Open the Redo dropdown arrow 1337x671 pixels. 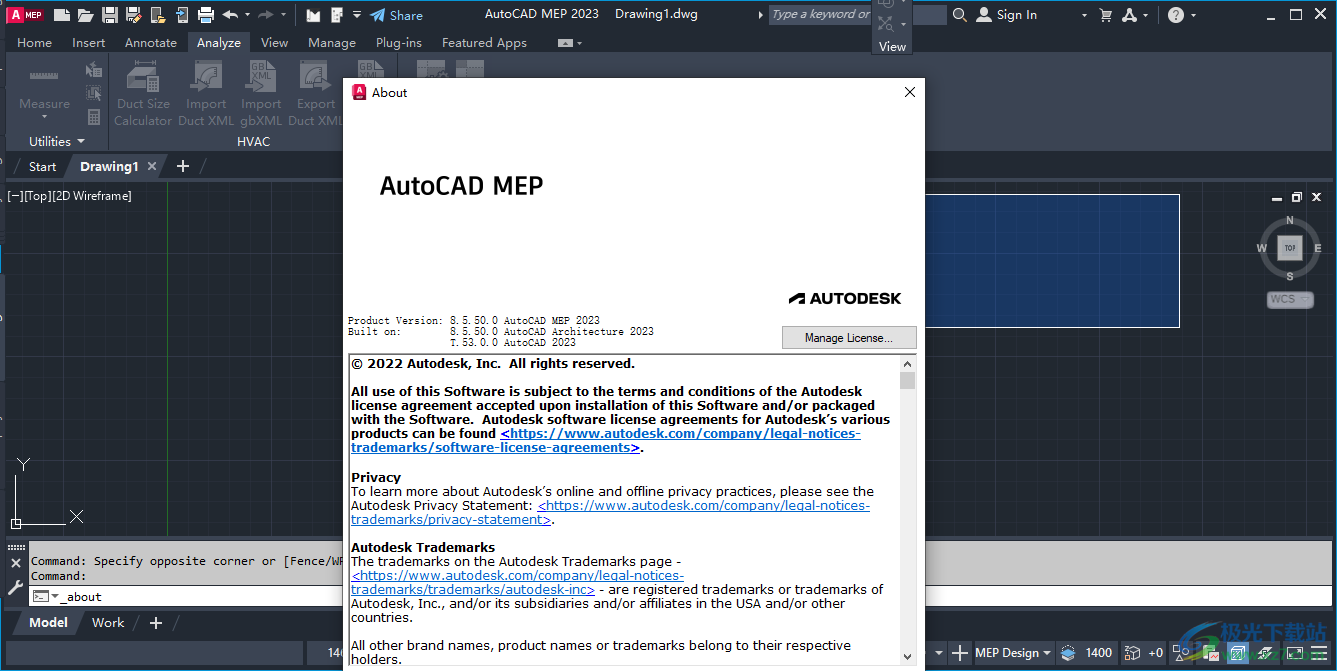point(283,14)
